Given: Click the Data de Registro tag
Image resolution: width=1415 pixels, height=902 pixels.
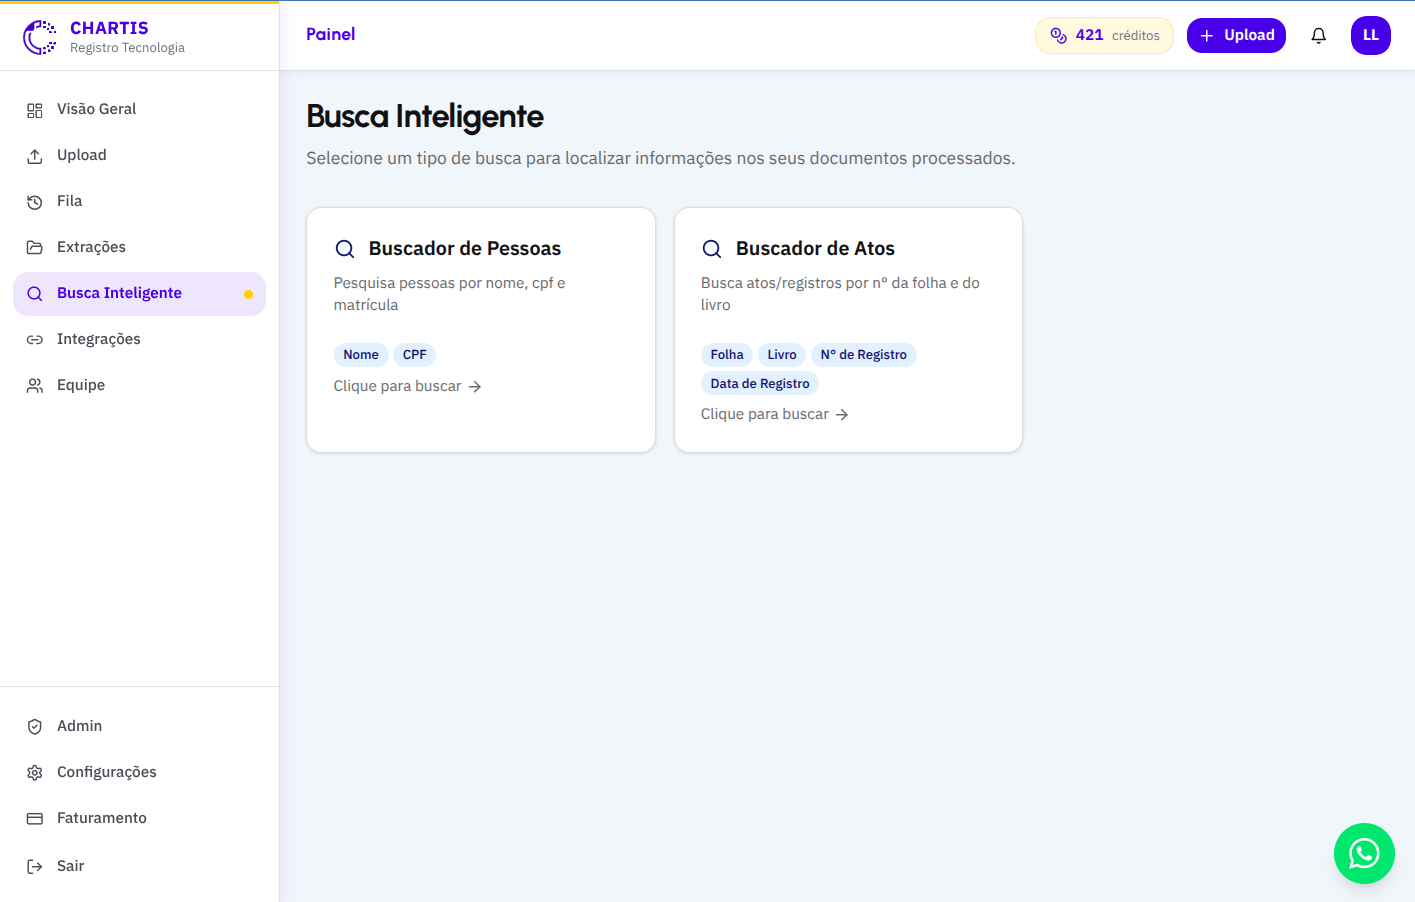Looking at the screenshot, I should pos(760,384).
